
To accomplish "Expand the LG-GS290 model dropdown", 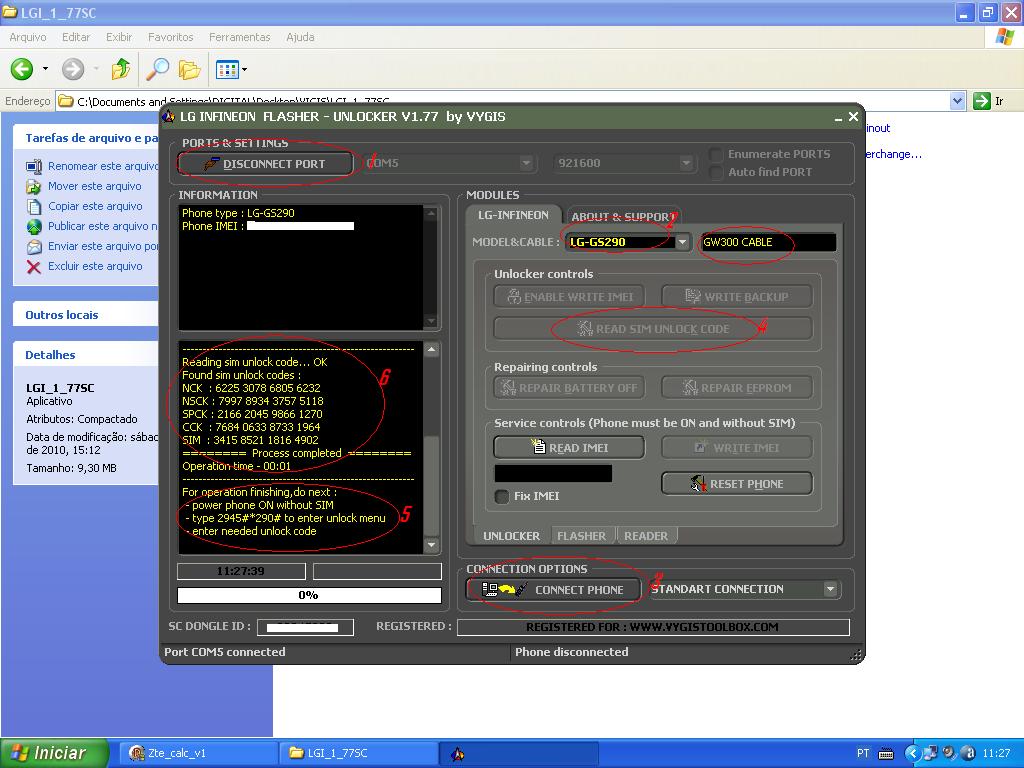I will coord(682,242).
